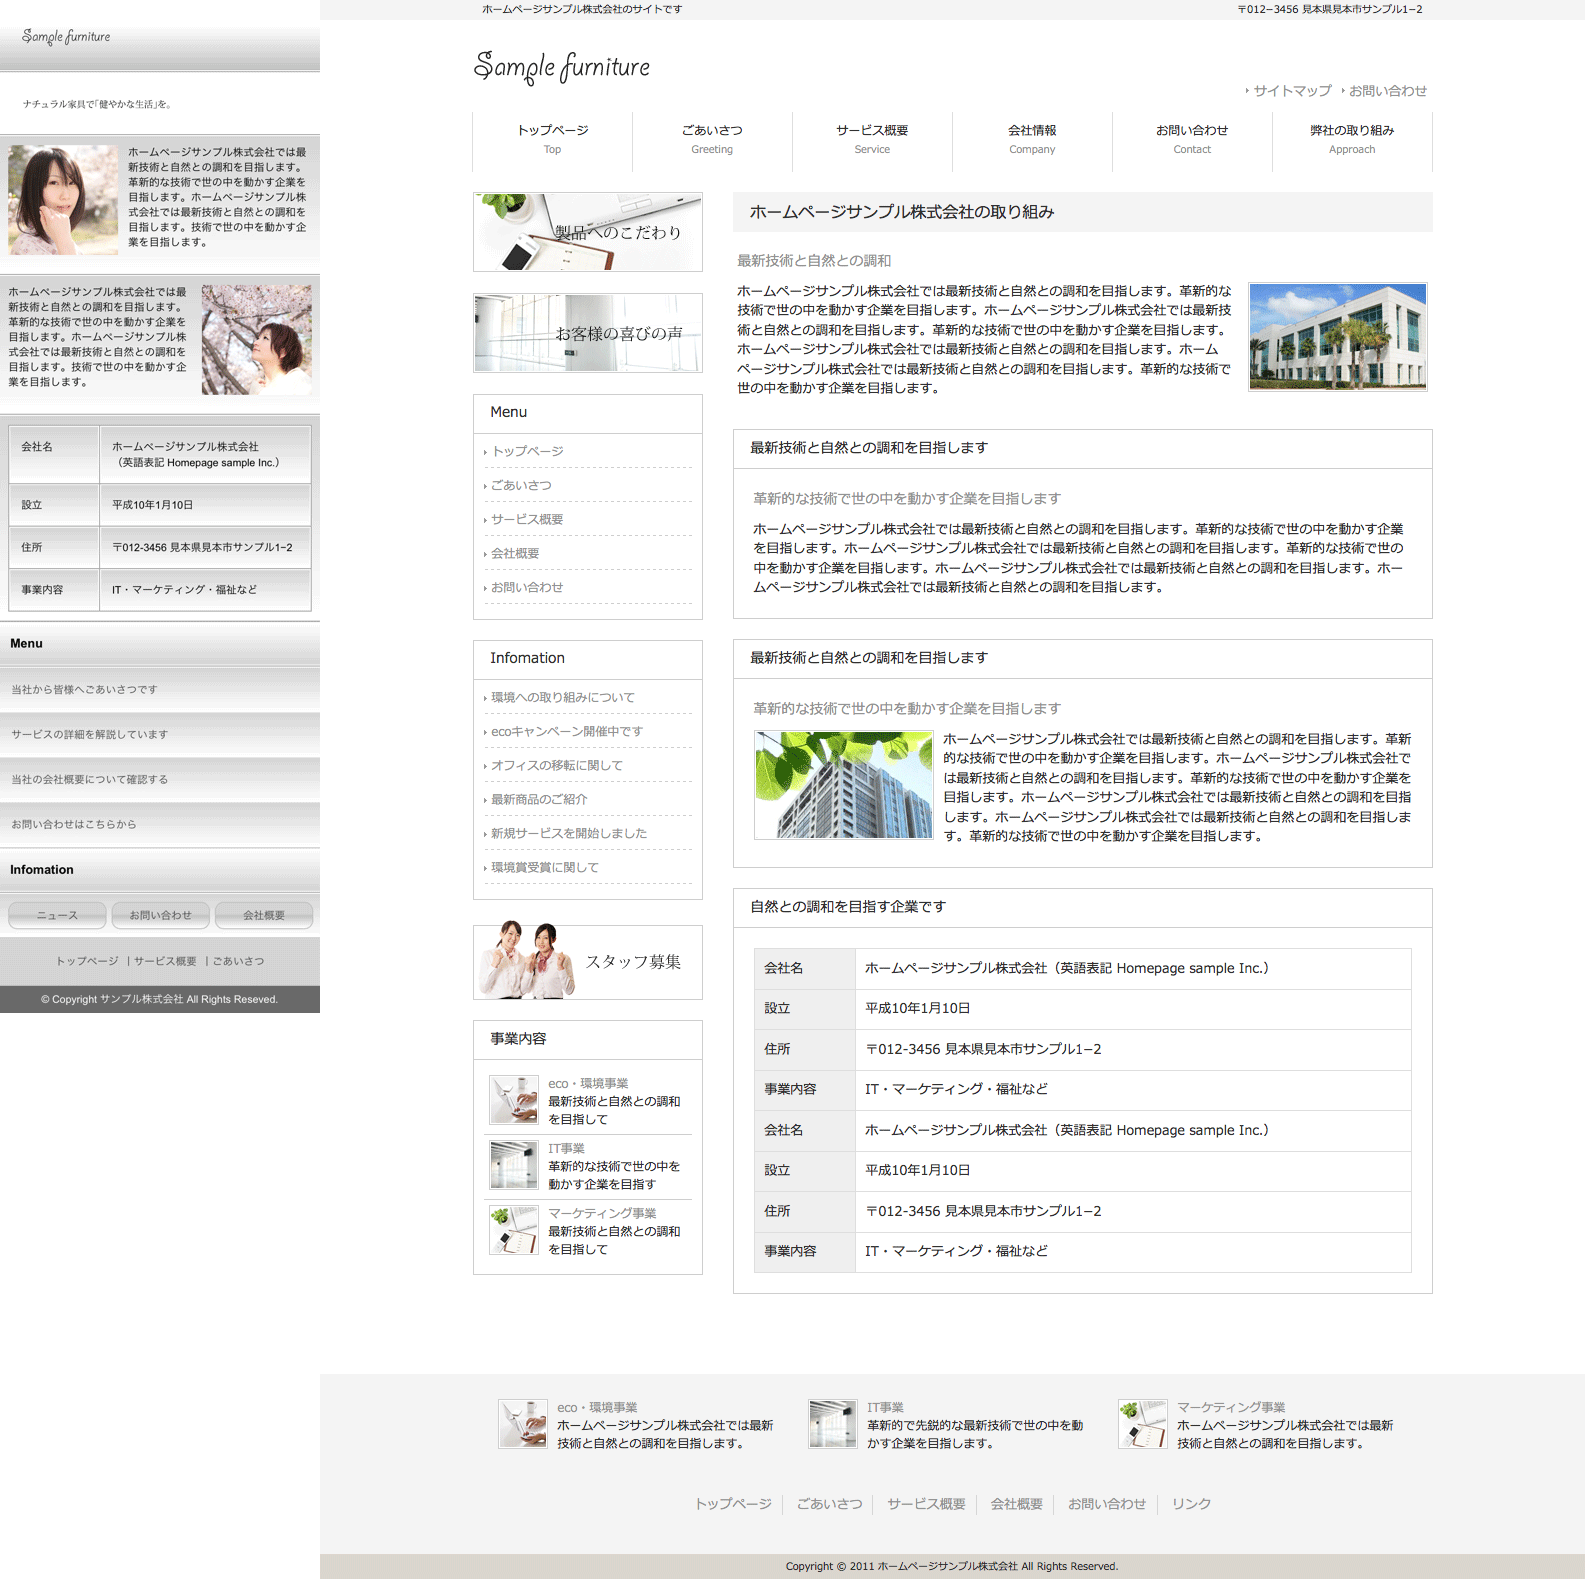Screen dimensions: 1585x1579
Task: Click the サイトマップ link in header
Action: coord(1292,91)
